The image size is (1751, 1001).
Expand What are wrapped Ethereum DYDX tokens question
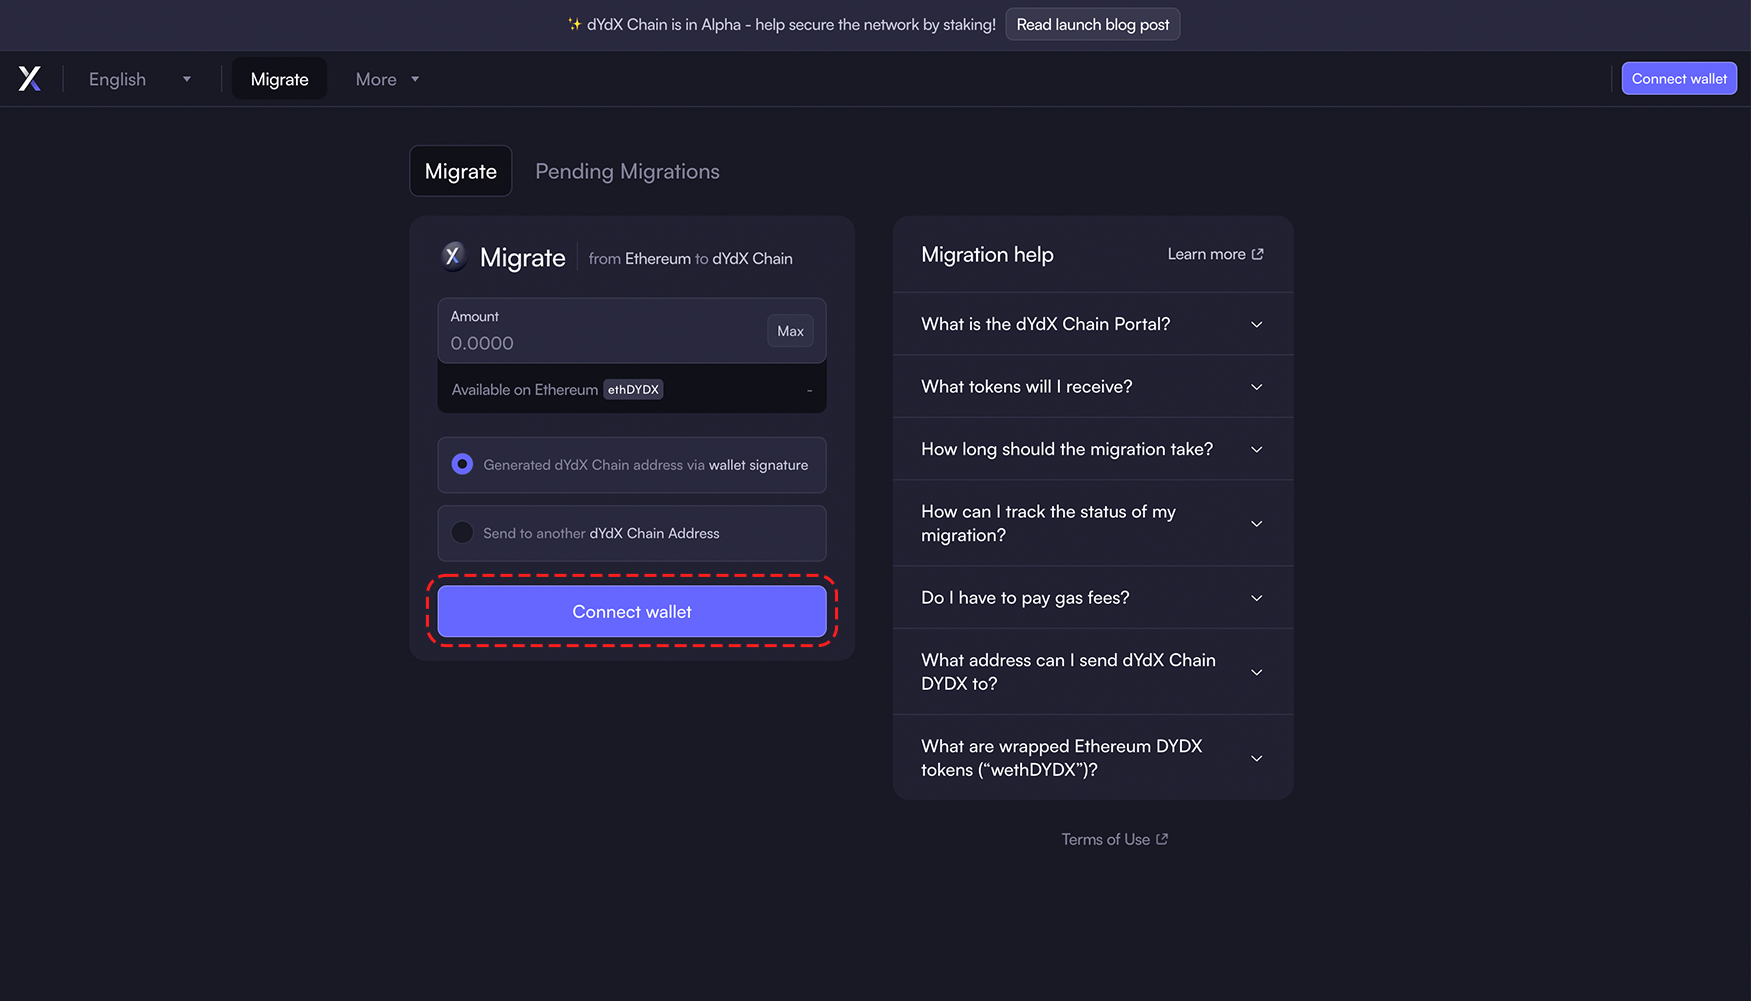(1093, 758)
